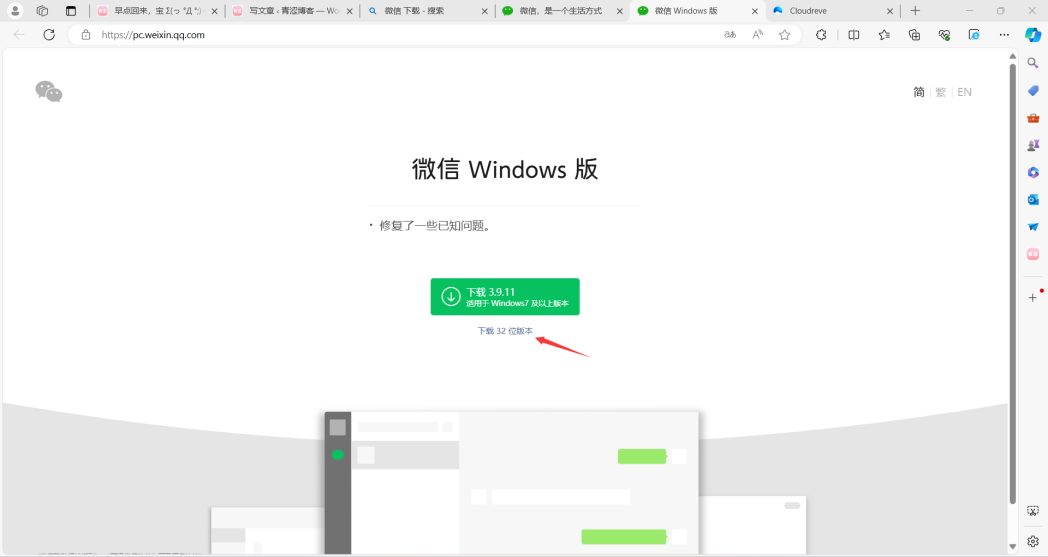Click the back navigation arrow
The image size is (1048, 557).
(19, 35)
